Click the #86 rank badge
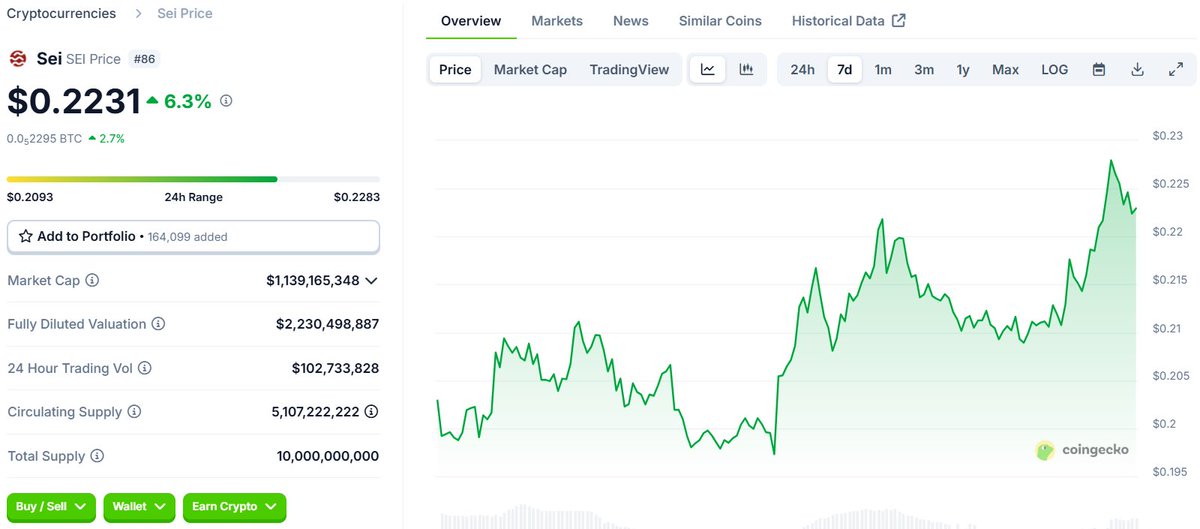 tap(145, 59)
